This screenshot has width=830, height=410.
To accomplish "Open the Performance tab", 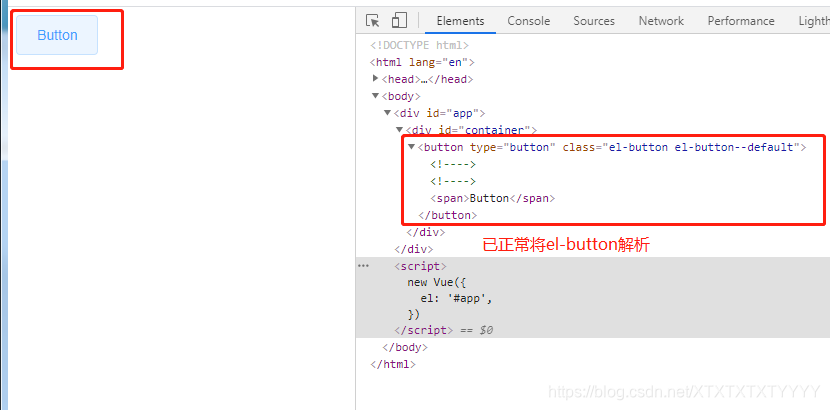I will pyautogui.click(x=741, y=21).
